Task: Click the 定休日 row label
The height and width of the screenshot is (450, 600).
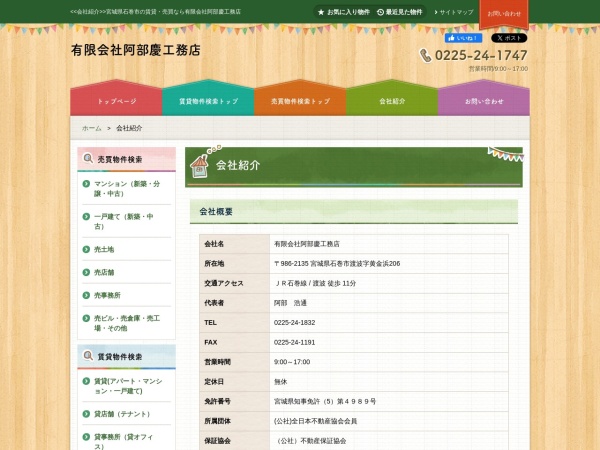Action: click(x=214, y=382)
